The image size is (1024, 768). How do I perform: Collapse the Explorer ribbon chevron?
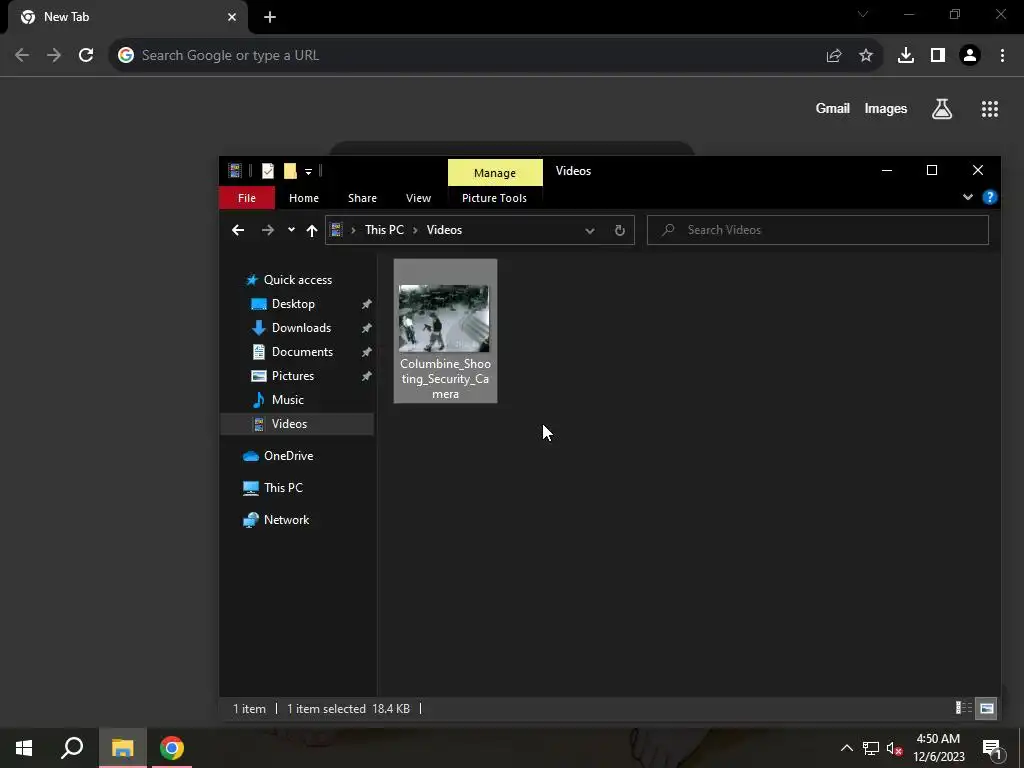967,197
